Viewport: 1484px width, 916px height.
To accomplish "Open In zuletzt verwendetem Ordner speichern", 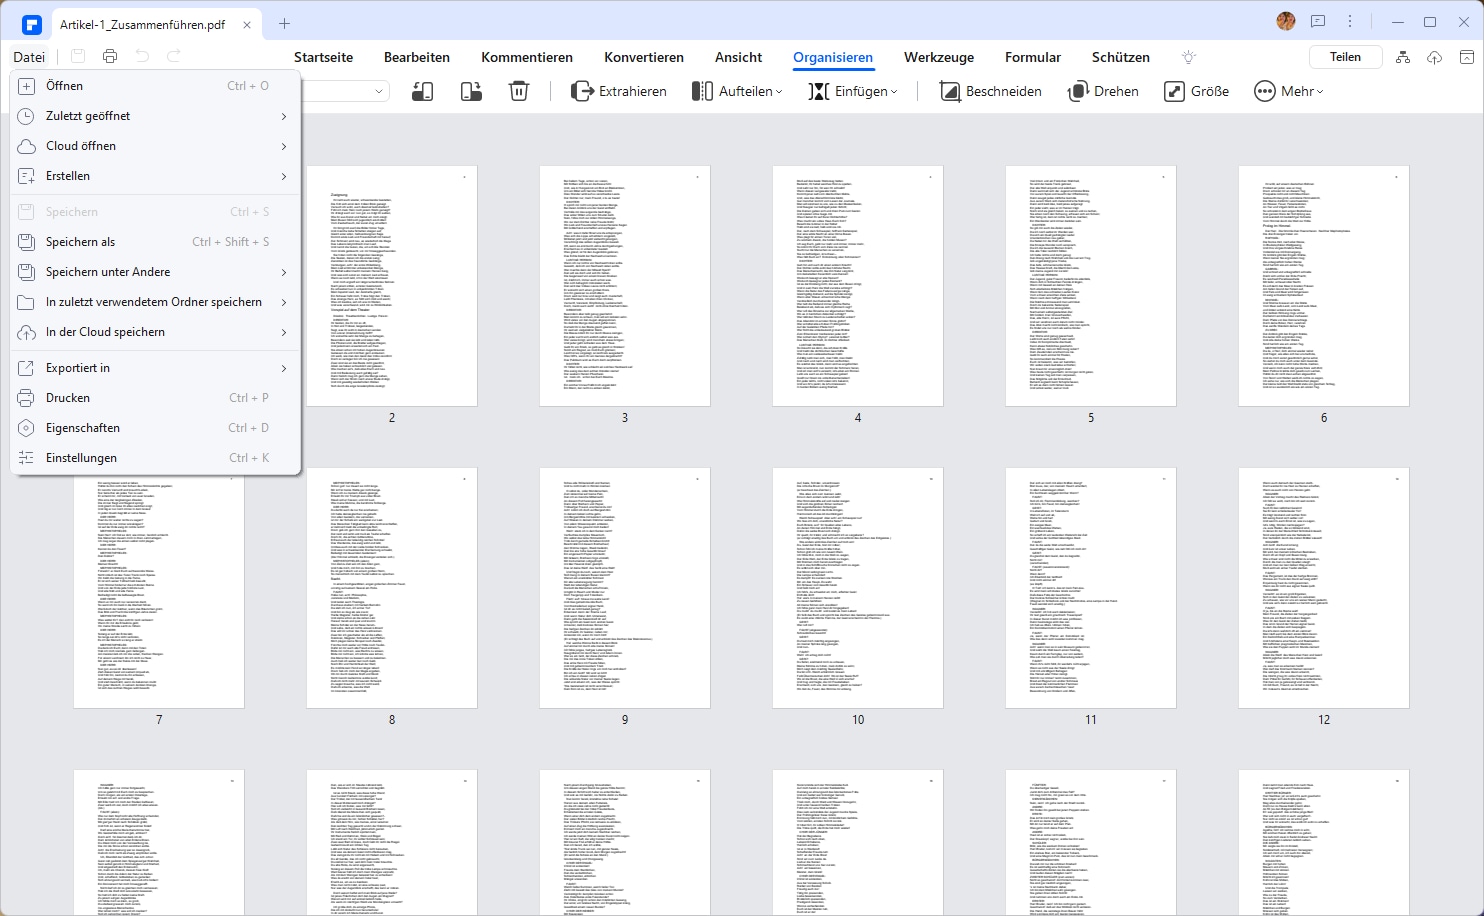I will pos(155,302).
